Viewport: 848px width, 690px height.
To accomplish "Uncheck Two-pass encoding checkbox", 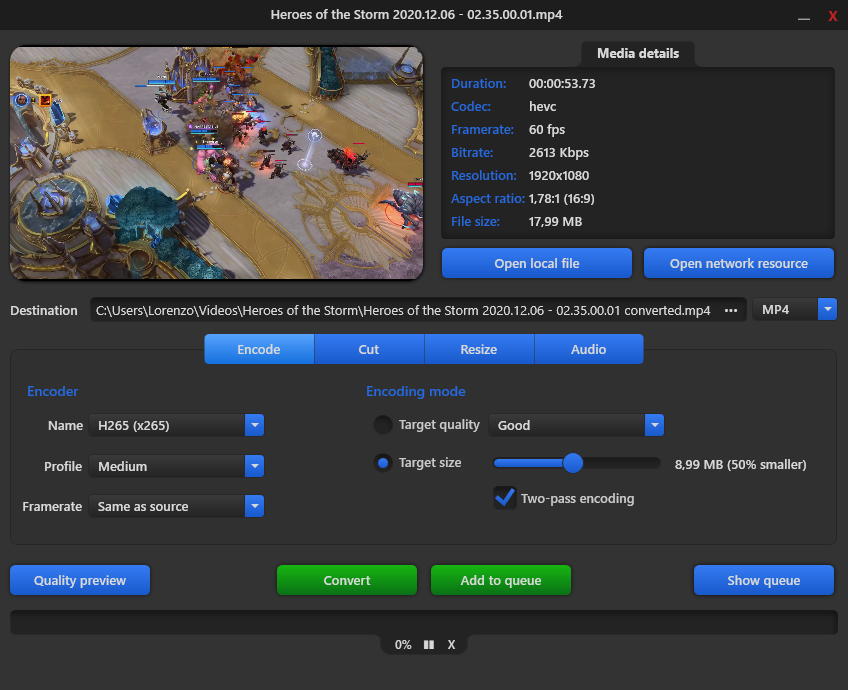I will pos(505,498).
